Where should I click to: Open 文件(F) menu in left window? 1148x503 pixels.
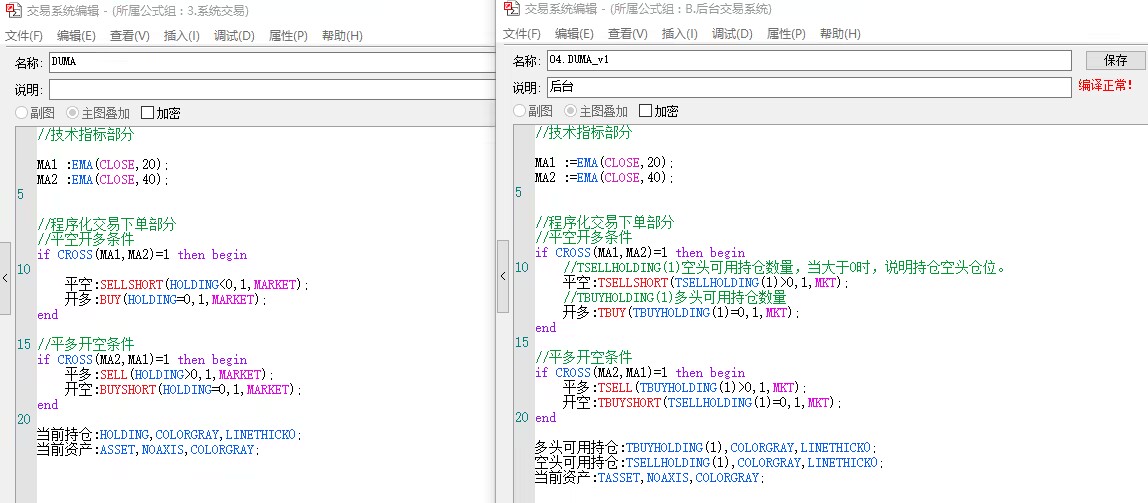23,36
